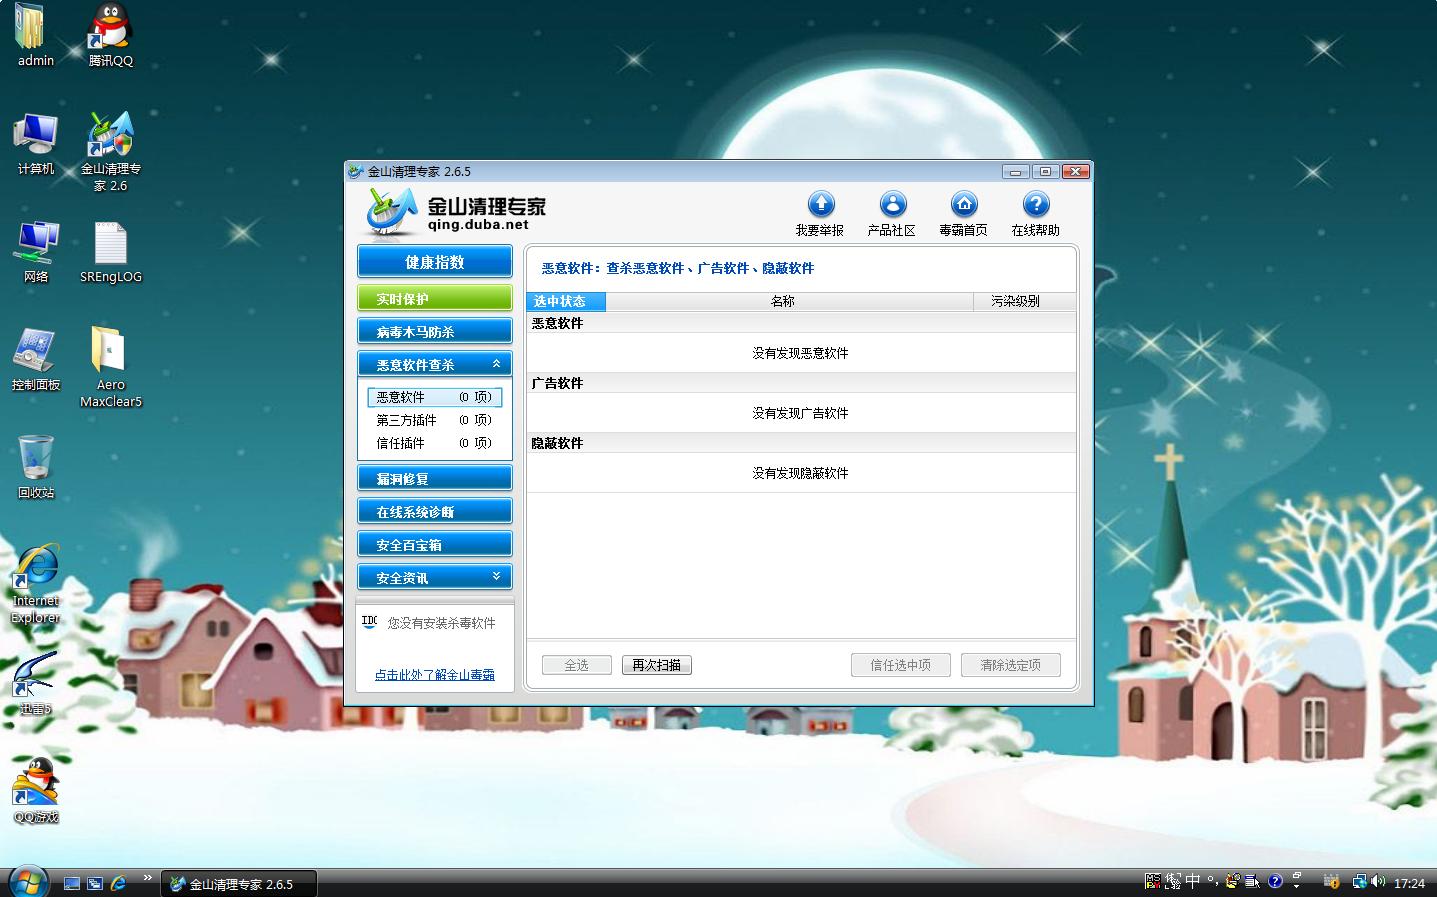Launch QQ游戏 desktop shortcut
1437x897 pixels.
tap(36, 791)
